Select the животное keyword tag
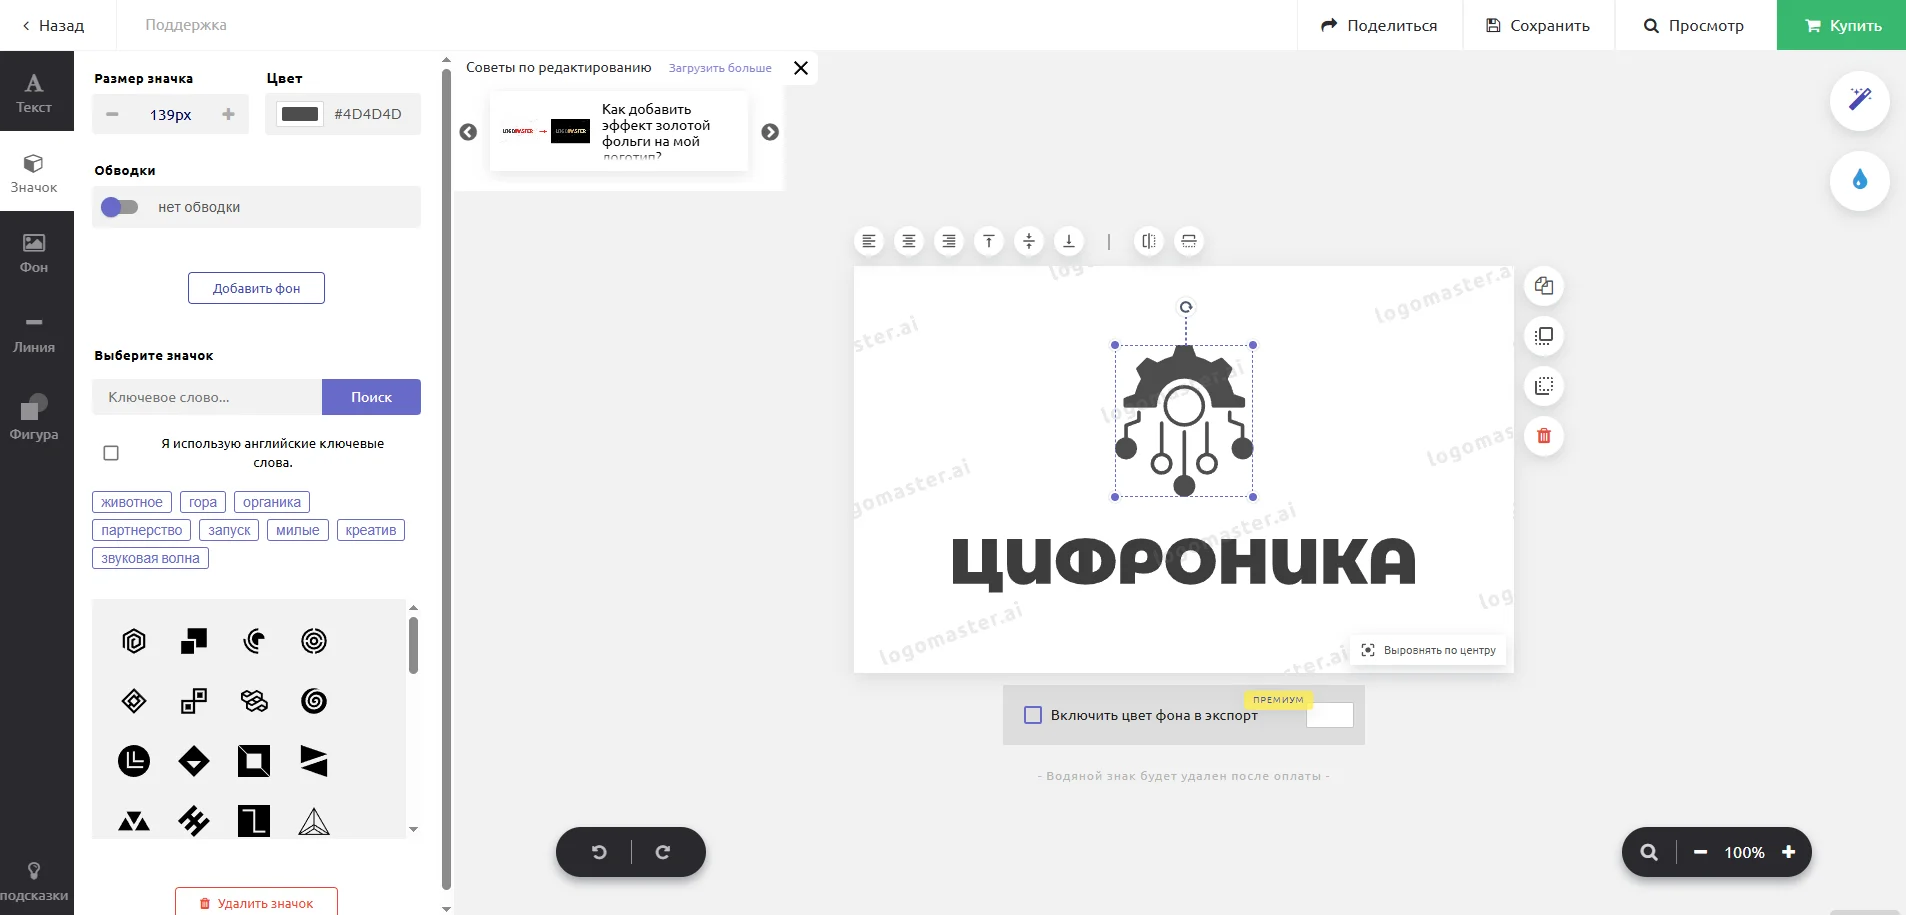This screenshot has height=915, width=1906. pyautogui.click(x=132, y=502)
